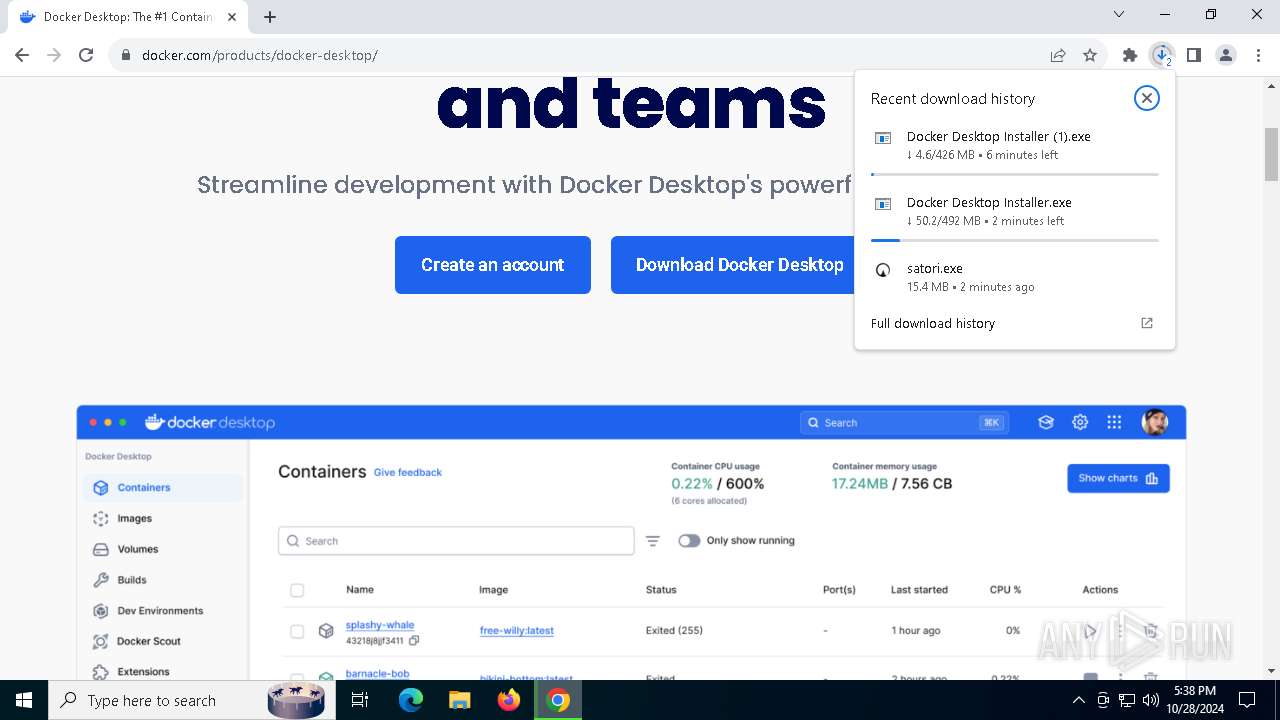This screenshot has width=1280, height=720.
Task: Go back to previous page
Action: 22,55
